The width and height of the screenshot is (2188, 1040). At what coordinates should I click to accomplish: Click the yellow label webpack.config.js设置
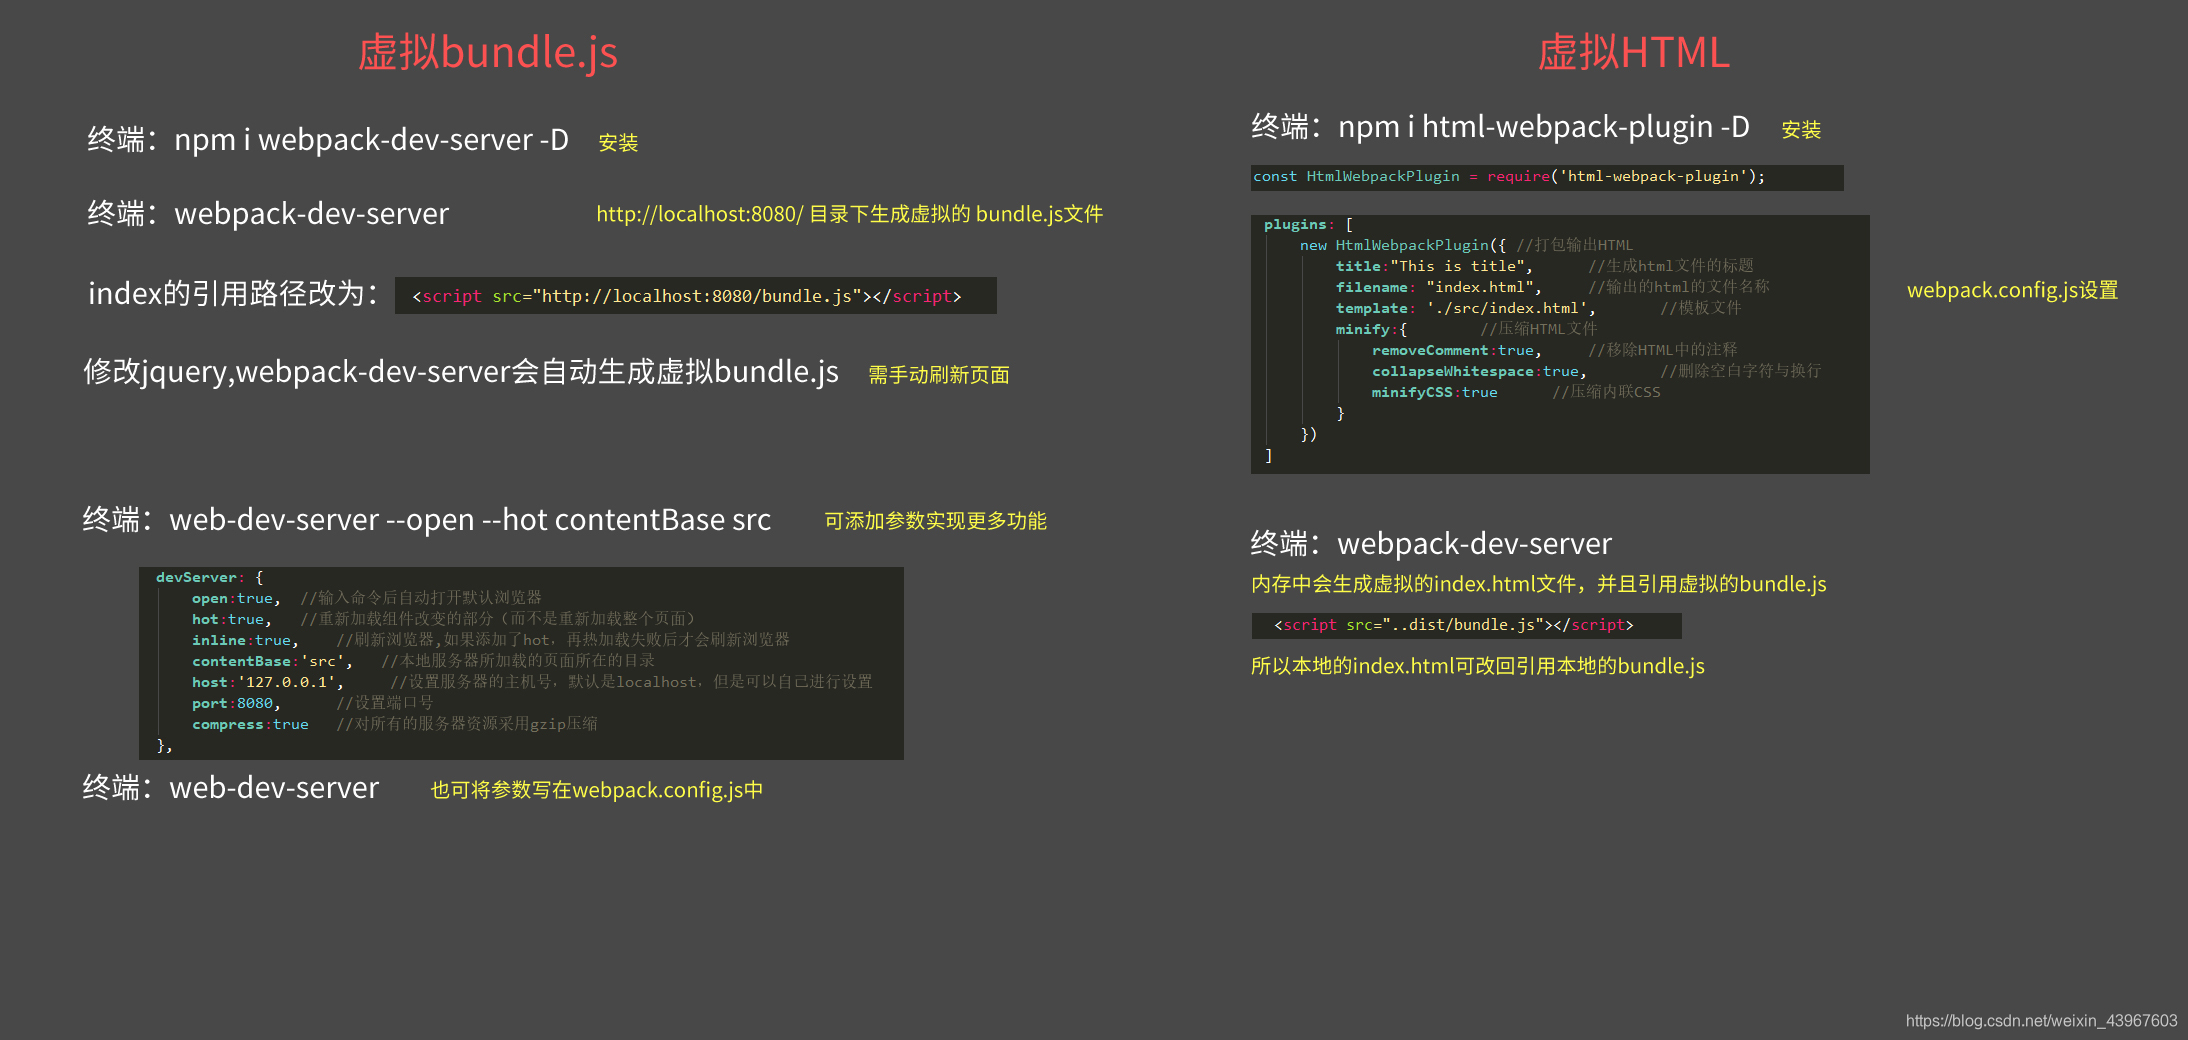tap(2012, 291)
